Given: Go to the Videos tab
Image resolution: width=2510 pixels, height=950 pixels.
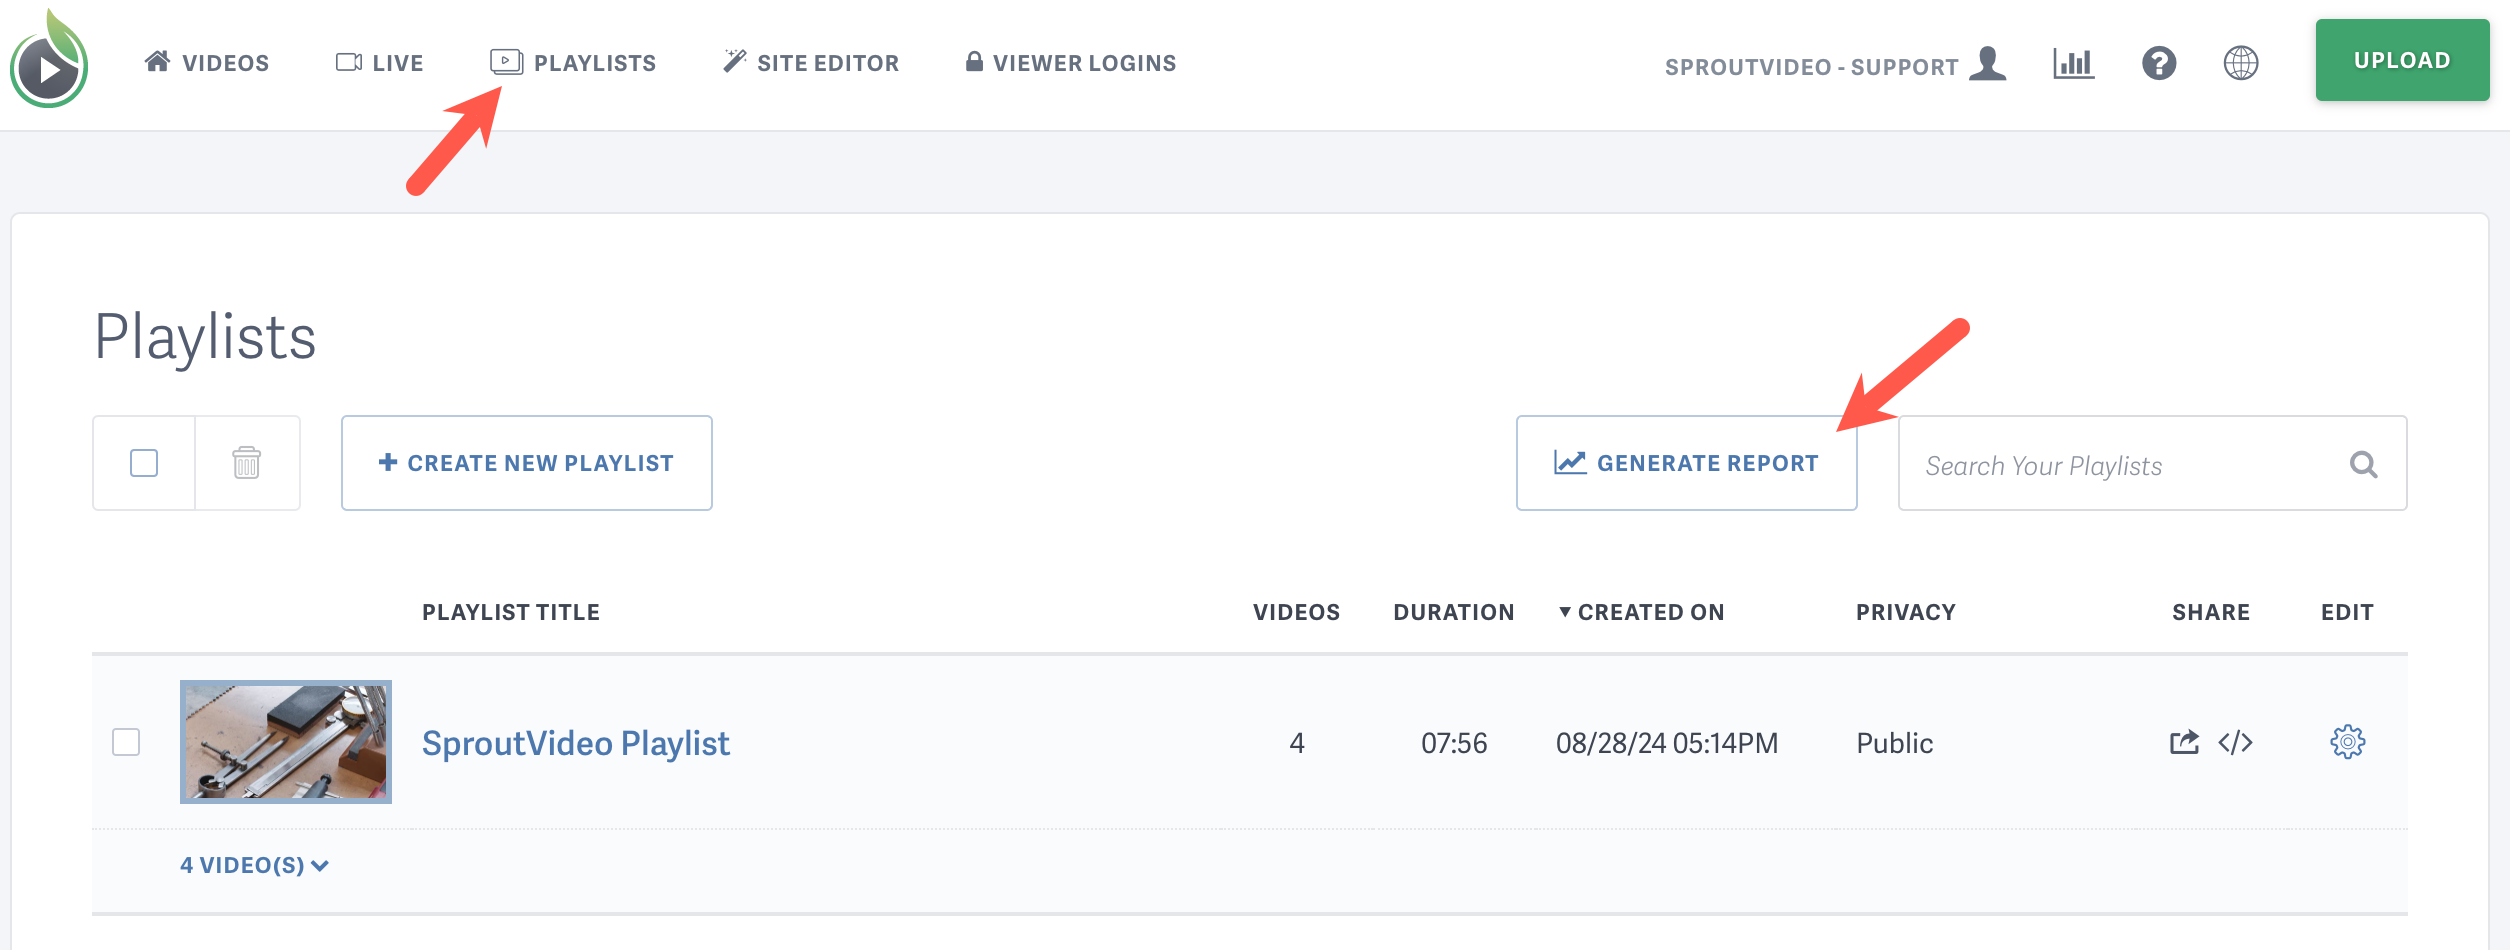Looking at the screenshot, I should [x=207, y=63].
